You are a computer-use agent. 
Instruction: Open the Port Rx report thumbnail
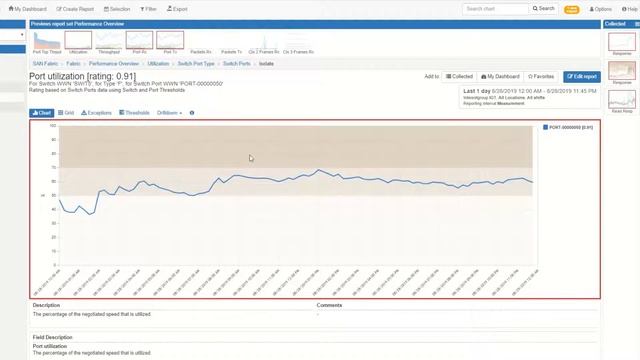pyautogui.click(x=139, y=42)
